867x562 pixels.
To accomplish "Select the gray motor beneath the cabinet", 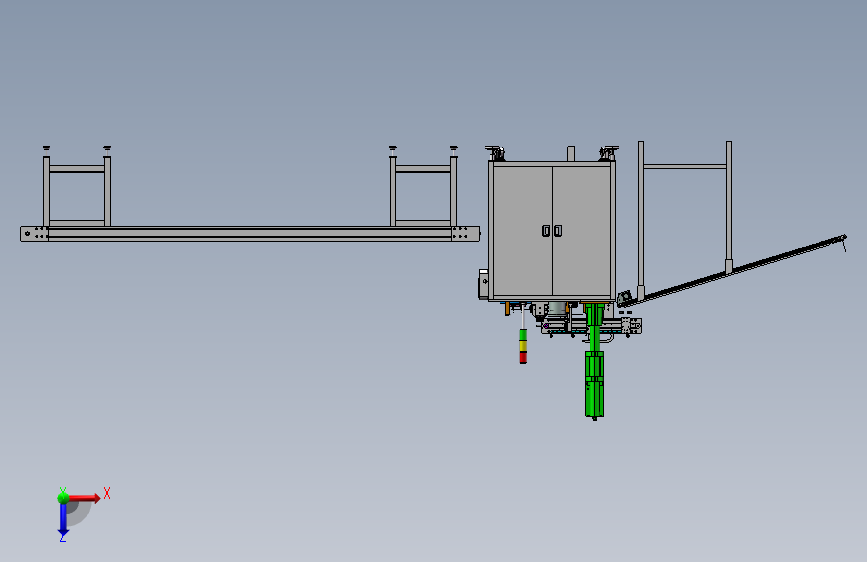I will click(557, 309).
